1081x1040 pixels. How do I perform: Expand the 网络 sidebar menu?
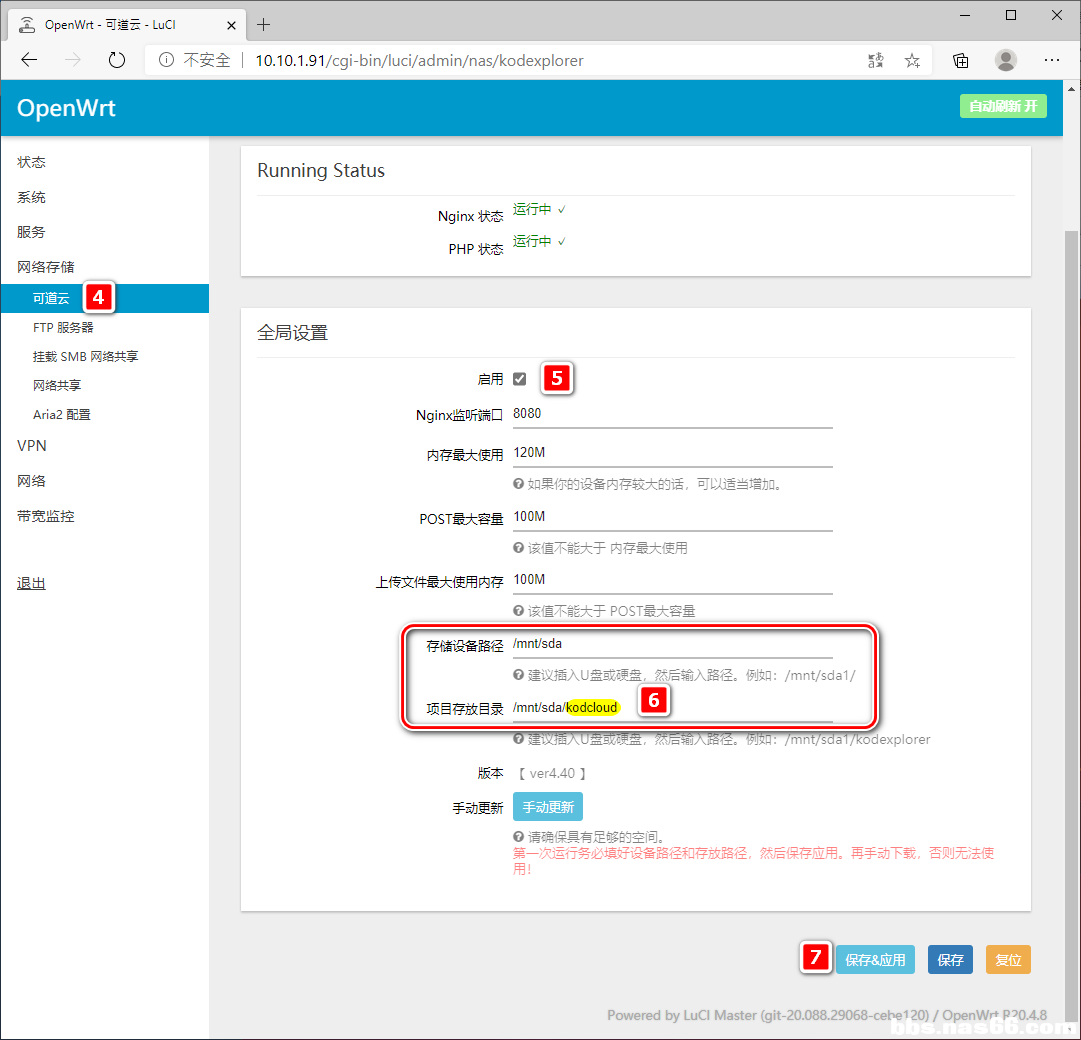pyautogui.click(x=32, y=481)
